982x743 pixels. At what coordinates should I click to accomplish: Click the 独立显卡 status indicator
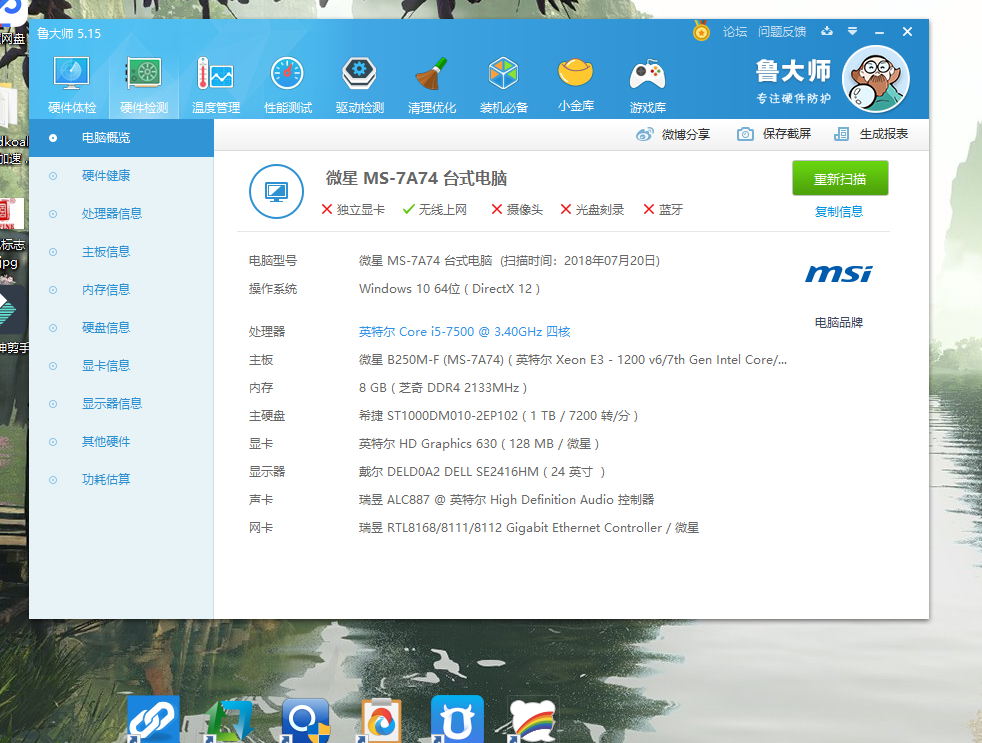(353, 209)
